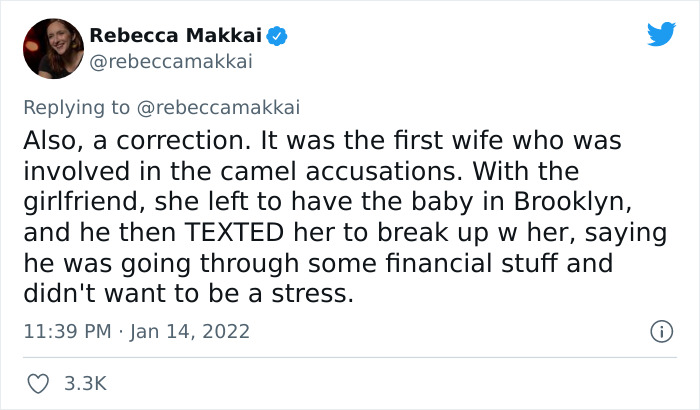Click "Also, a correction." in the tweet
The width and height of the screenshot is (700, 410).
134,138
